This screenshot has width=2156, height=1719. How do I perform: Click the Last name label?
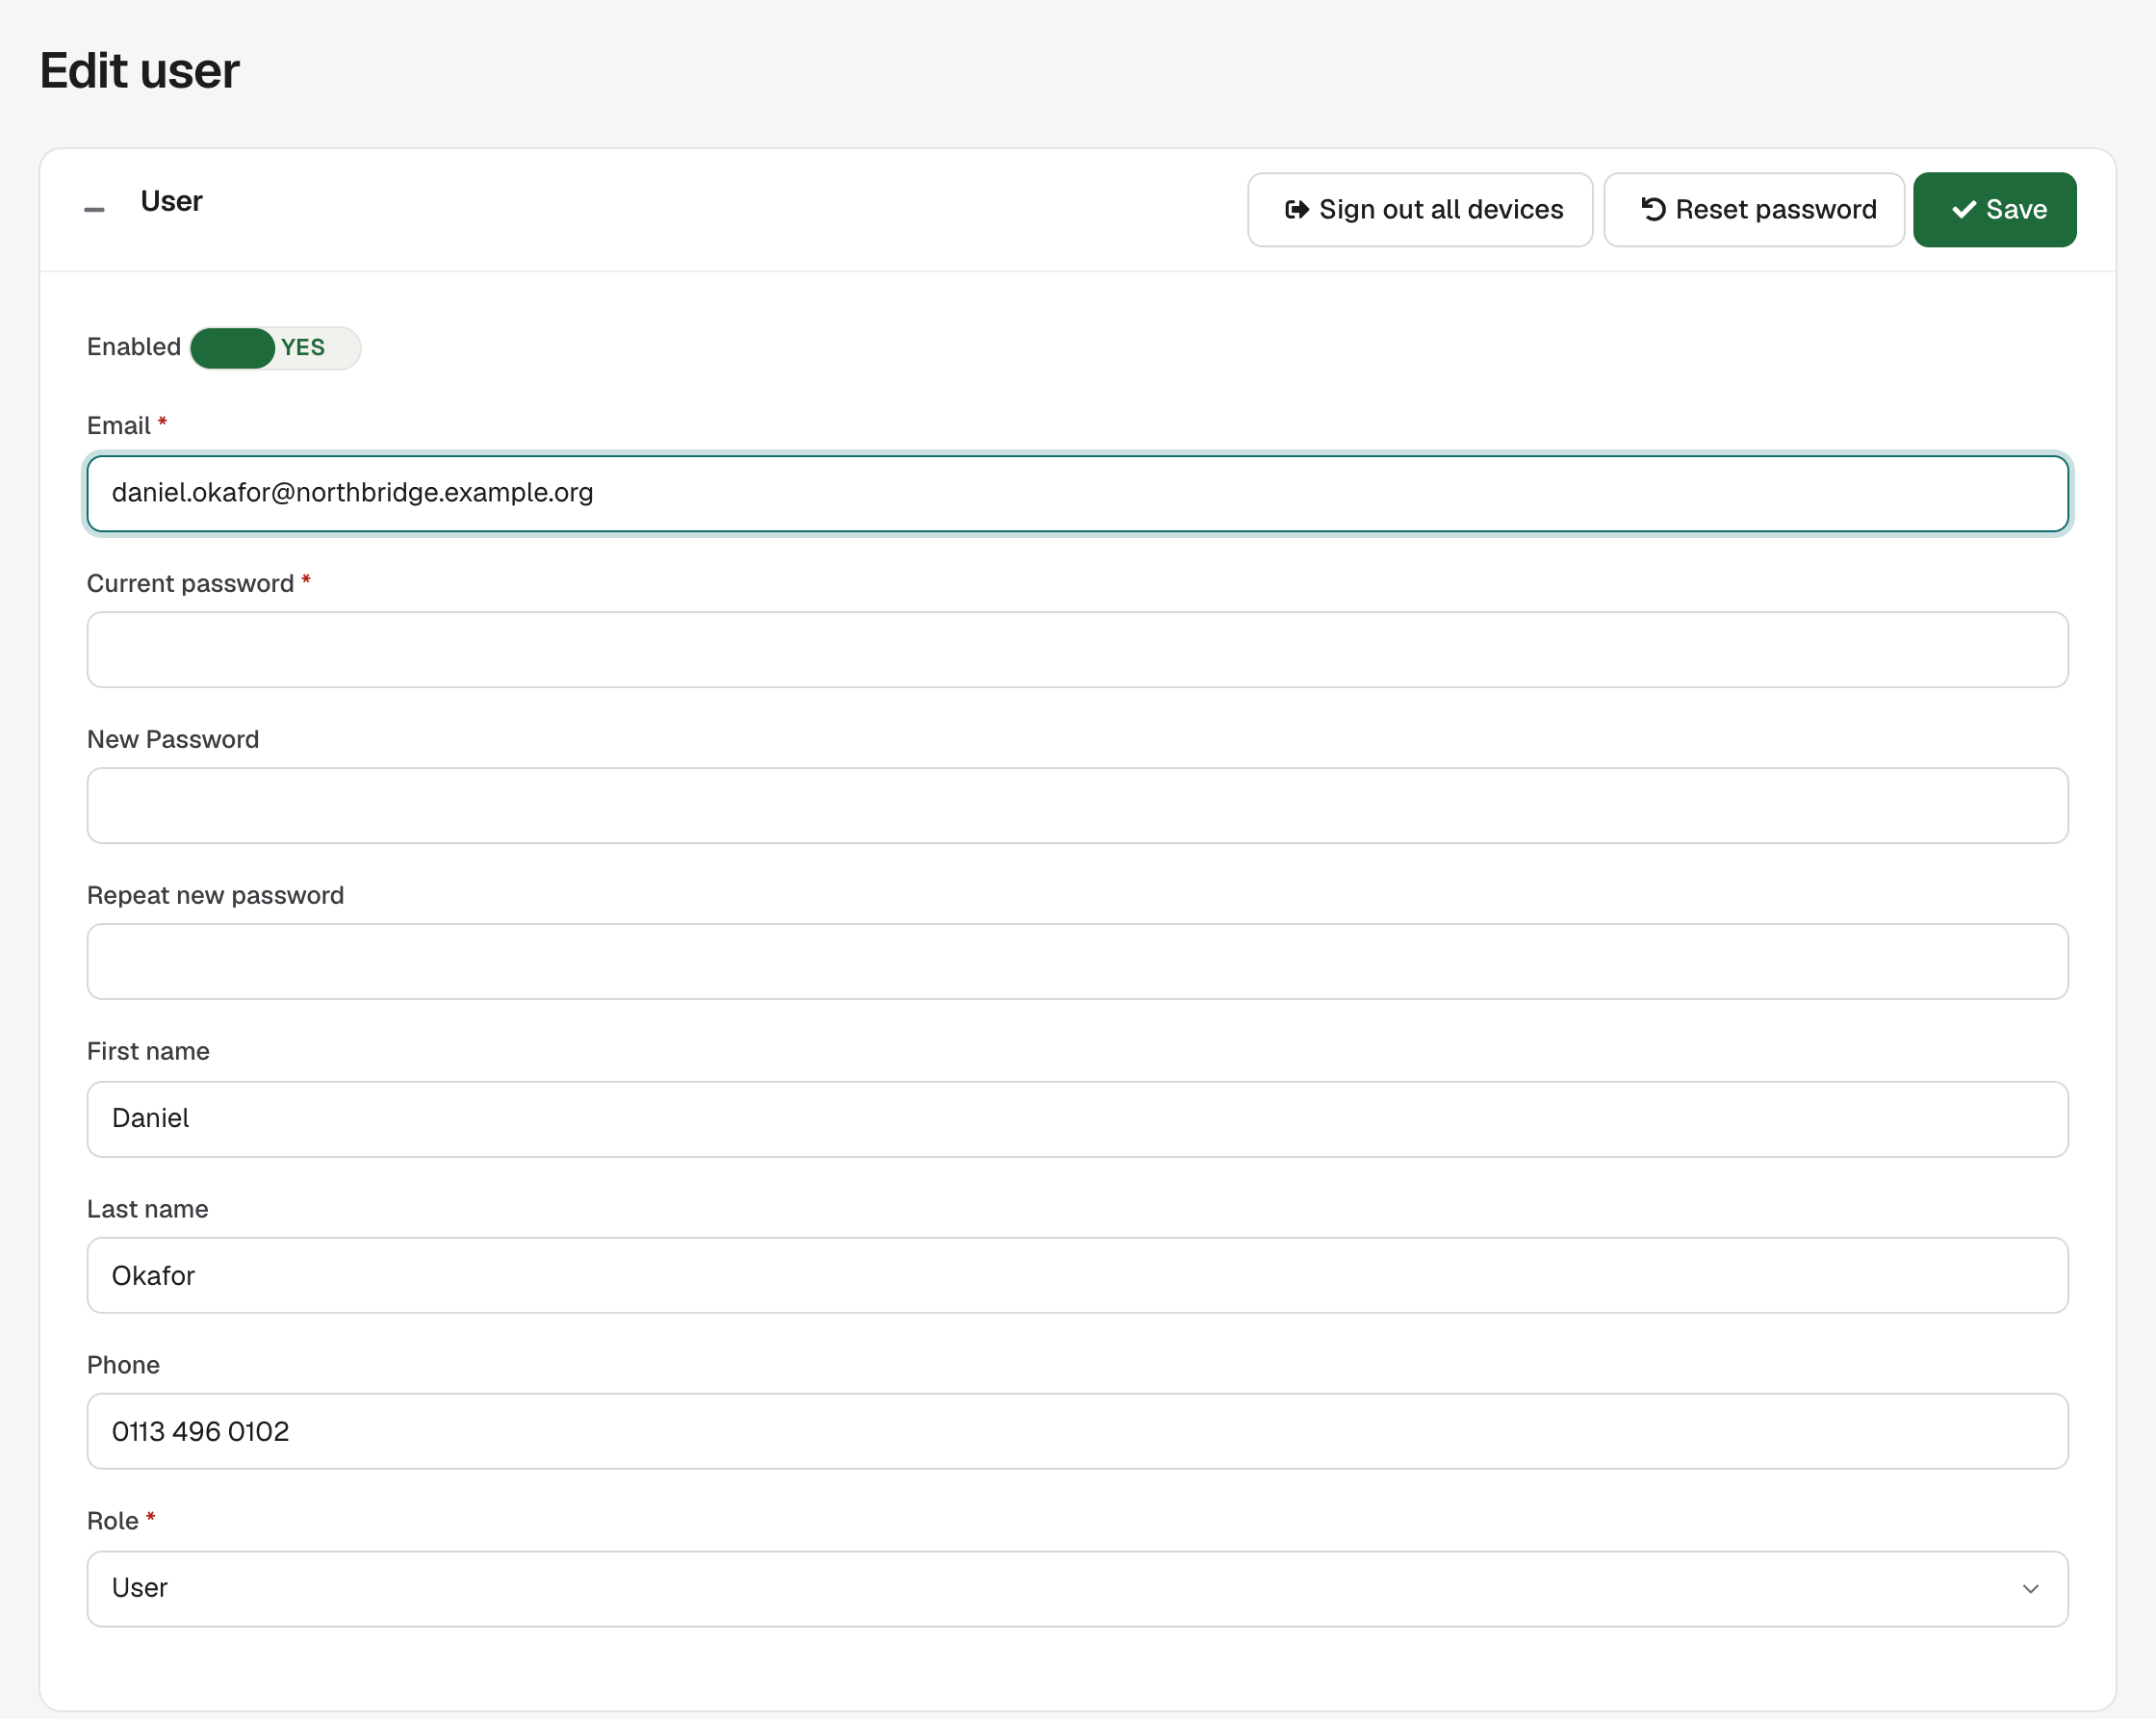pyautogui.click(x=147, y=1209)
